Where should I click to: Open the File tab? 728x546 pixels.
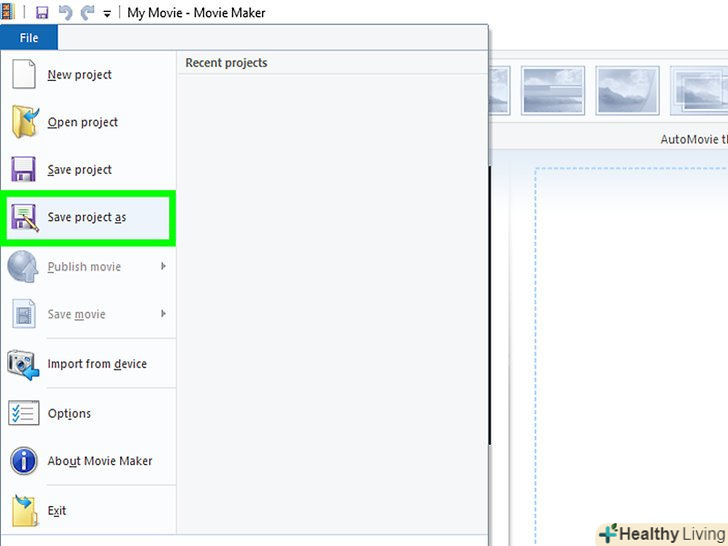pos(29,38)
